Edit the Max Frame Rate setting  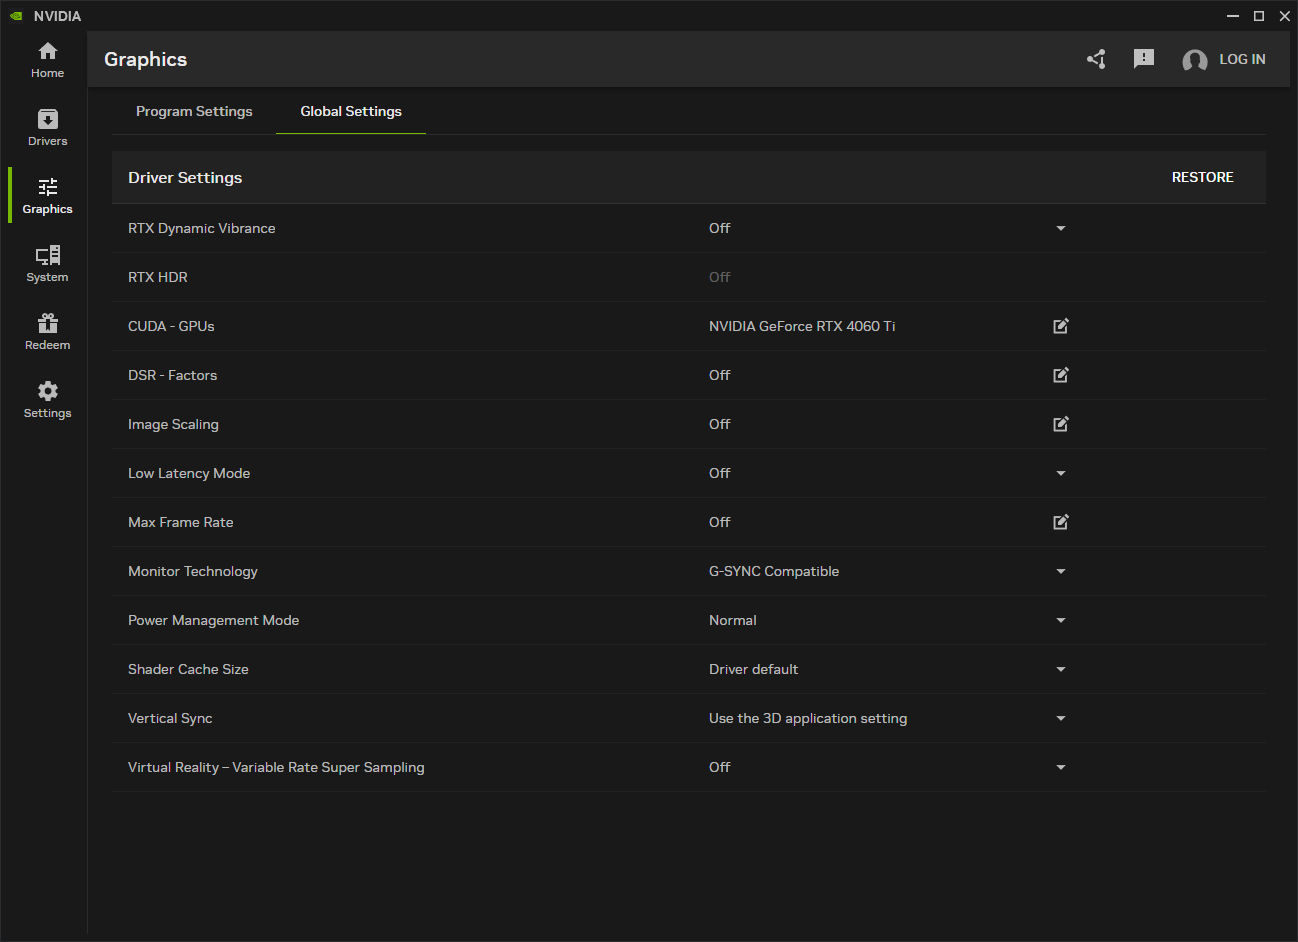point(1060,522)
